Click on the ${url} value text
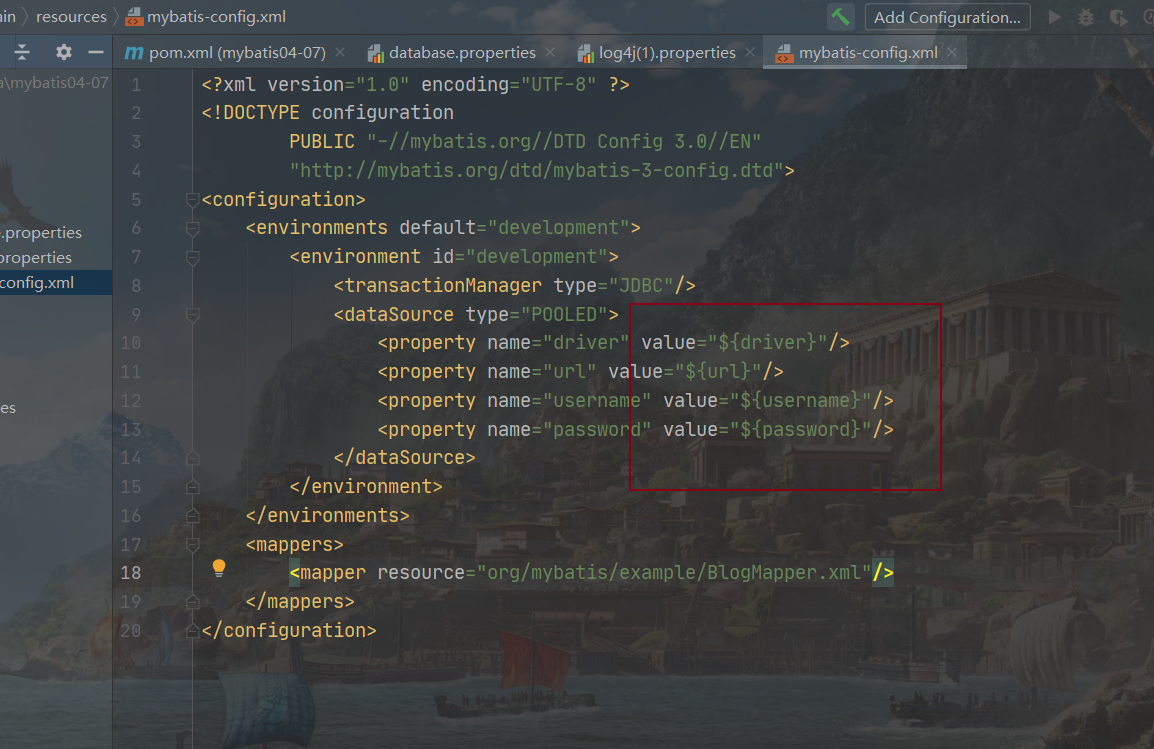The width and height of the screenshot is (1154, 749). (718, 371)
